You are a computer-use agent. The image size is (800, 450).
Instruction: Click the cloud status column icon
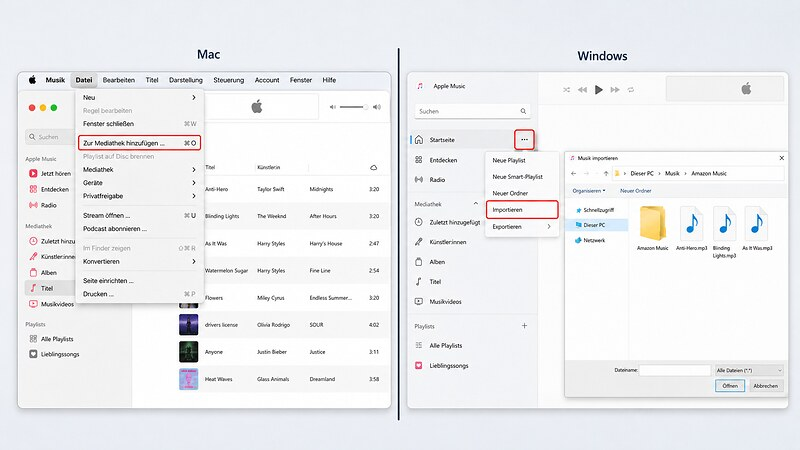[x=373, y=167]
